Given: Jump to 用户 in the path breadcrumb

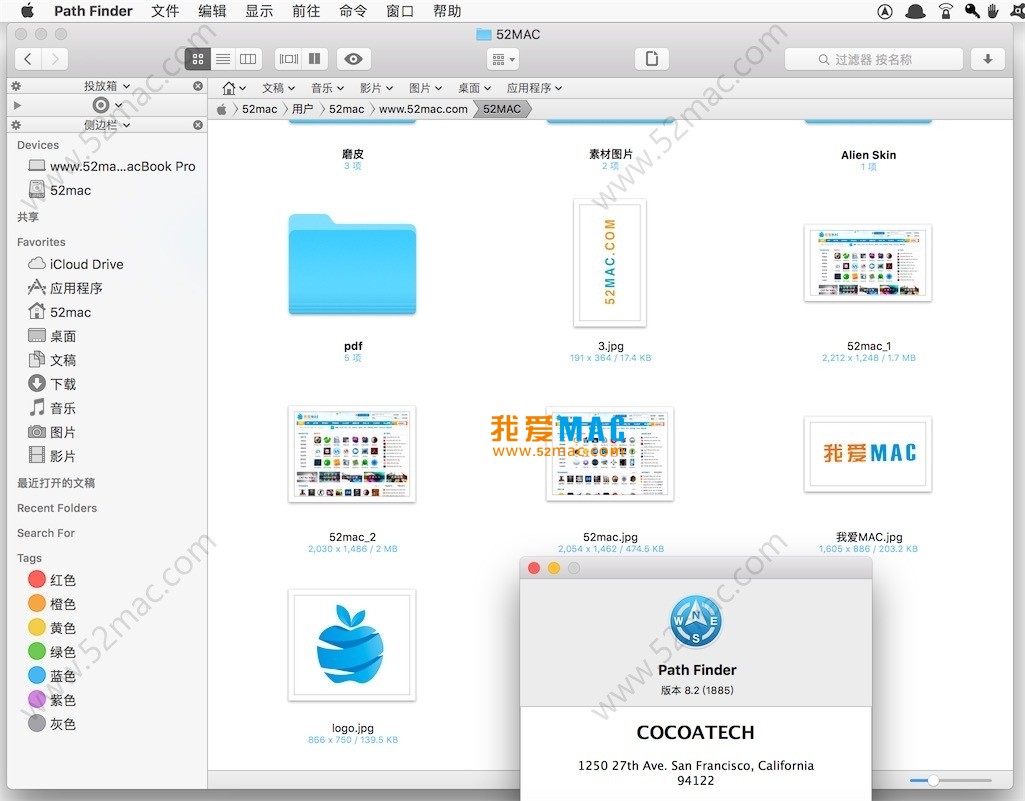Looking at the screenshot, I should click(302, 109).
